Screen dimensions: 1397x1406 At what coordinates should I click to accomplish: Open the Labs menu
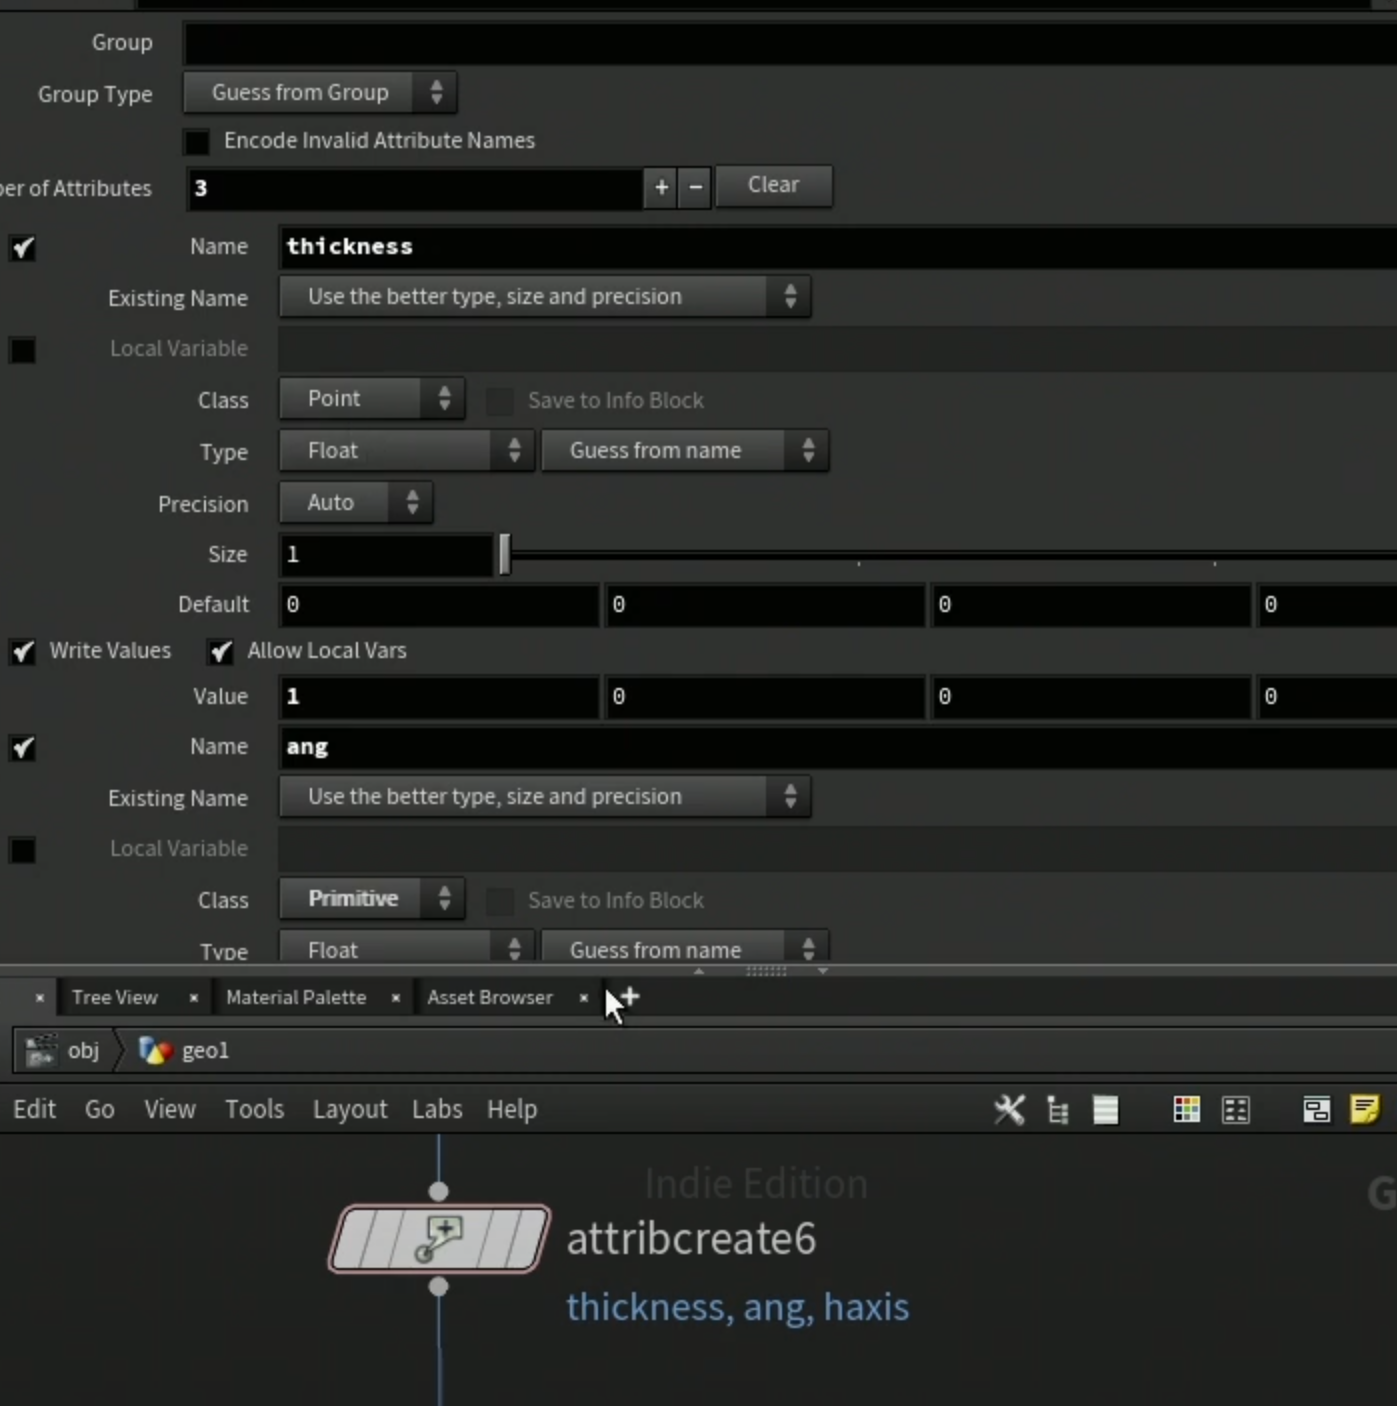pos(437,1109)
